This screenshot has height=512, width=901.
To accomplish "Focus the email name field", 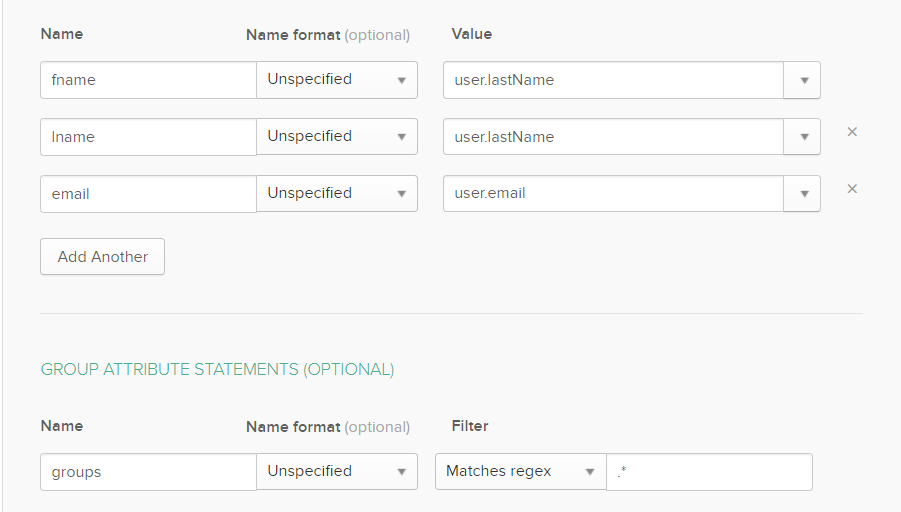I will pyautogui.click(x=148, y=194).
